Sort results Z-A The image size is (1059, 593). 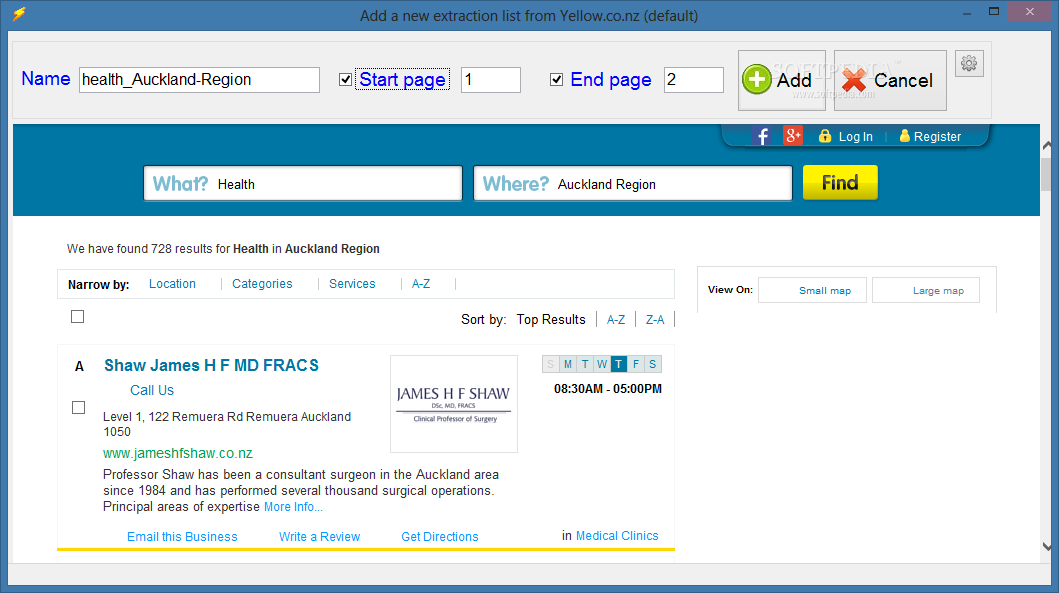click(655, 319)
